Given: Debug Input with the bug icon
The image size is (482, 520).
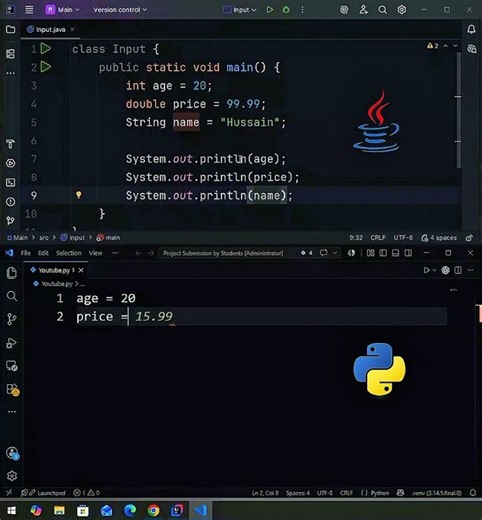Looking at the screenshot, I should pyautogui.click(x=286, y=10).
